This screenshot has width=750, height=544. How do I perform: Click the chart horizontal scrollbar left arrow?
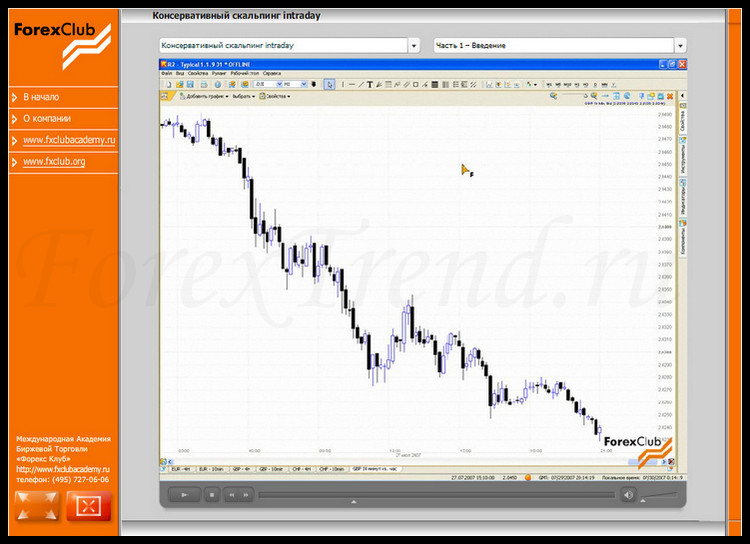coord(171,462)
